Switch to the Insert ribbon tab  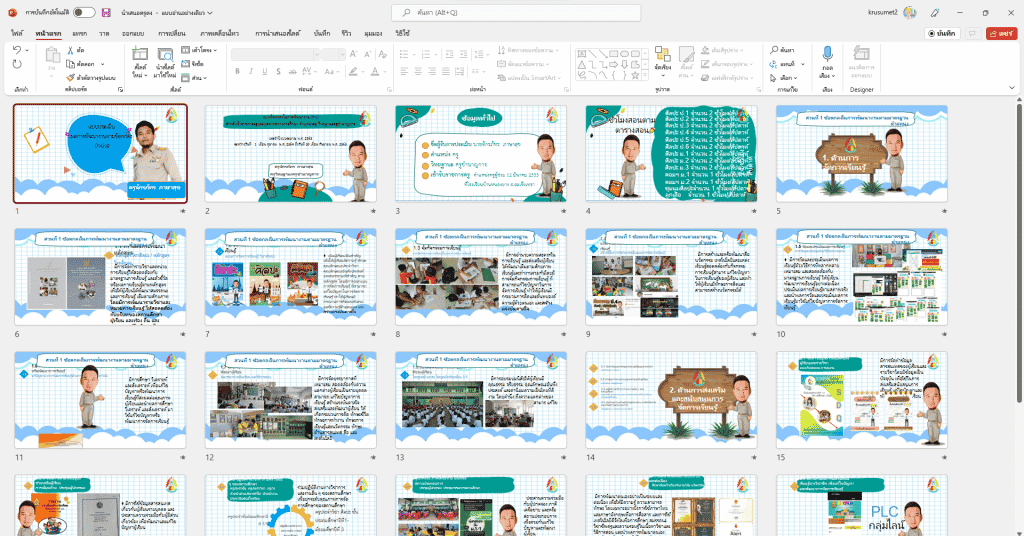pos(80,33)
